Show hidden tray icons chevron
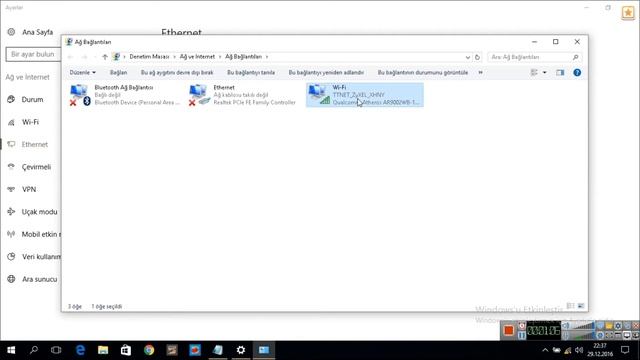The width and height of the screenshot is (640, 360). (545, 350)
